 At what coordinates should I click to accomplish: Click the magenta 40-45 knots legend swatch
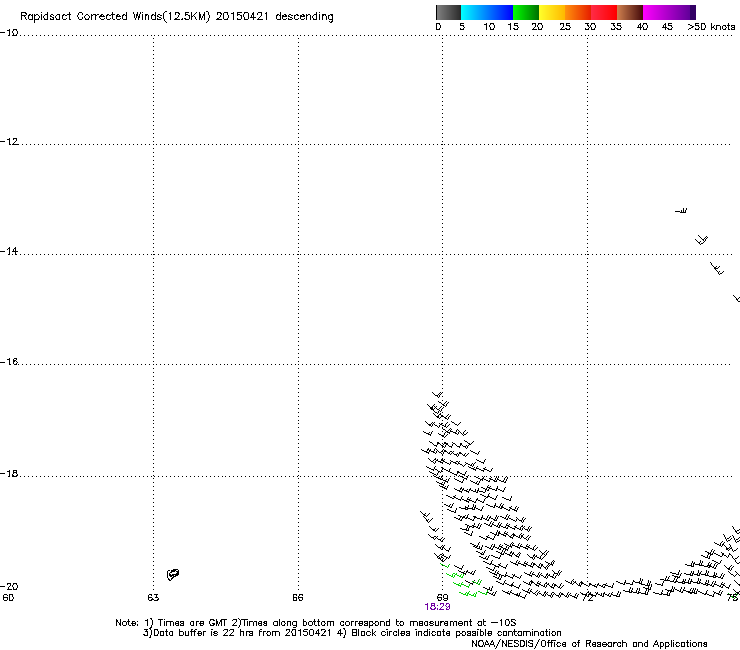click(656, 12)
